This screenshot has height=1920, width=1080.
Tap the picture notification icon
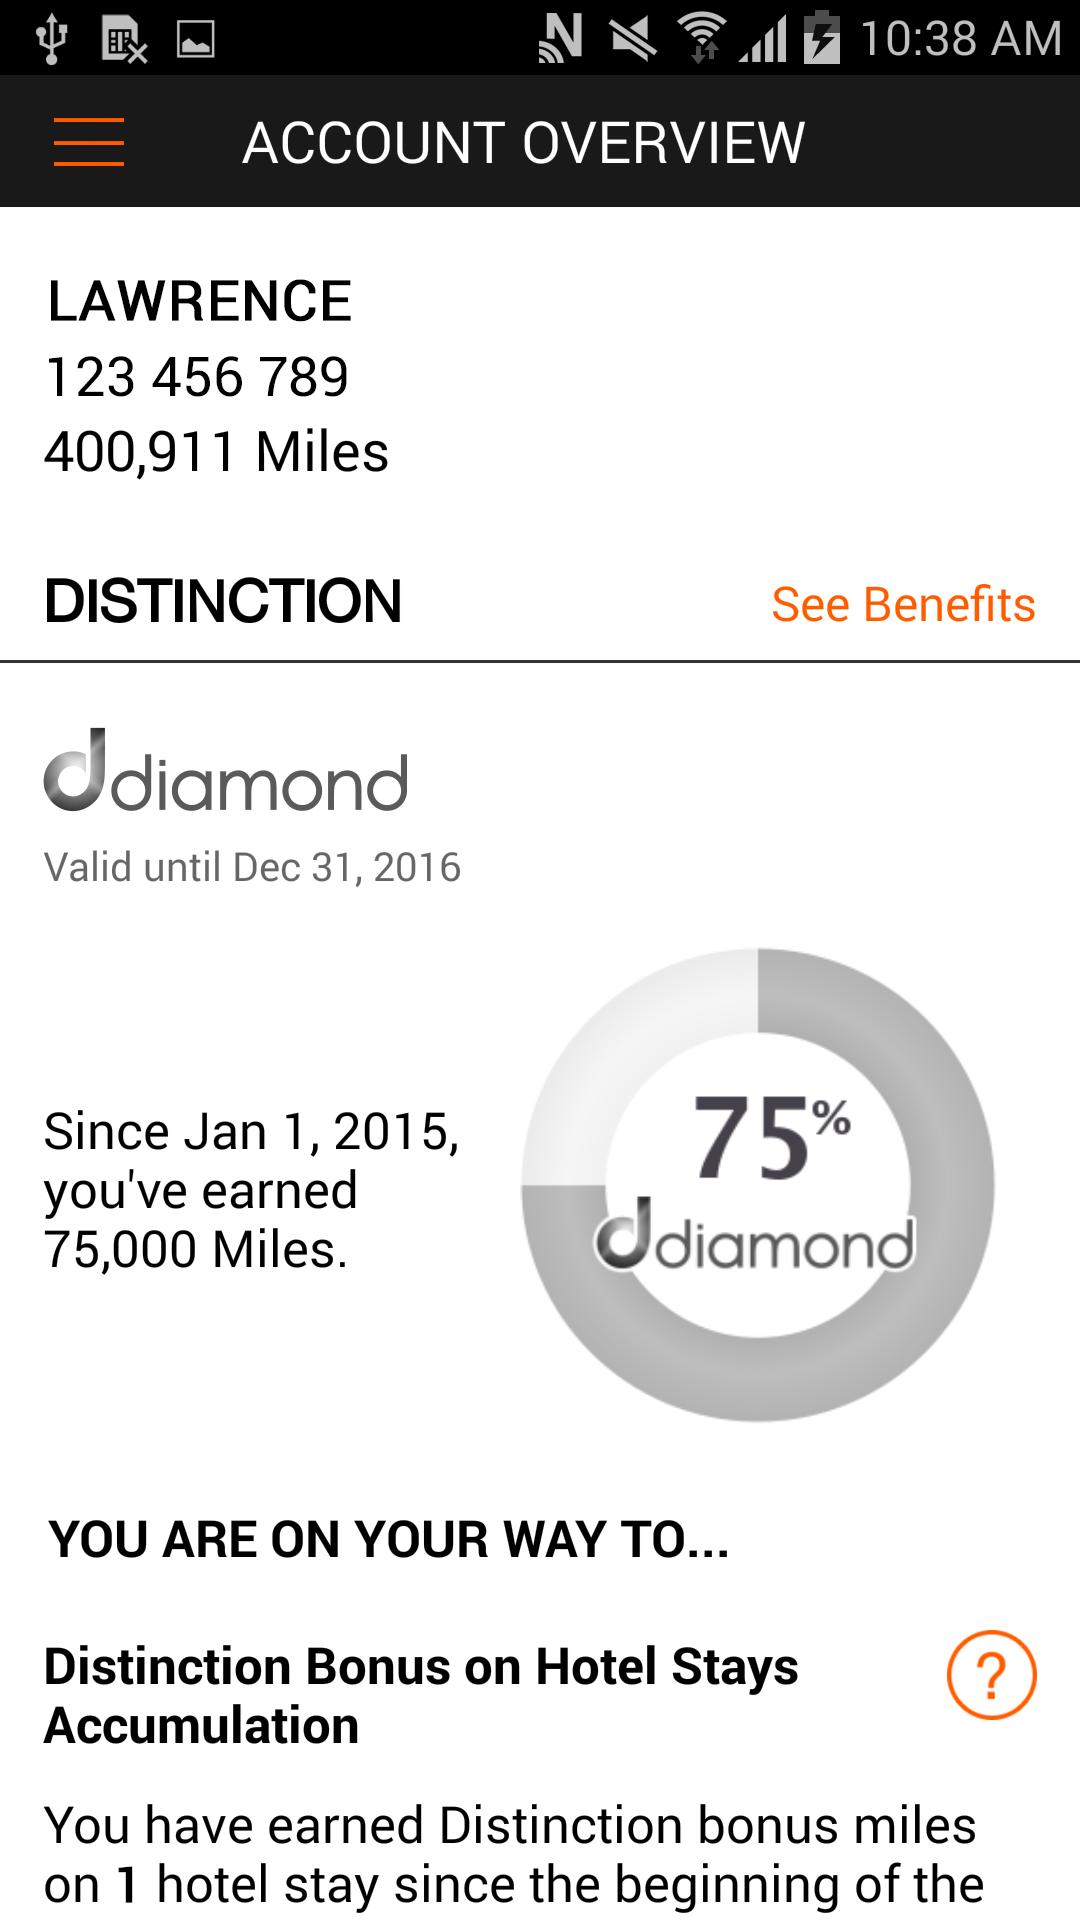tap(195, 39)
